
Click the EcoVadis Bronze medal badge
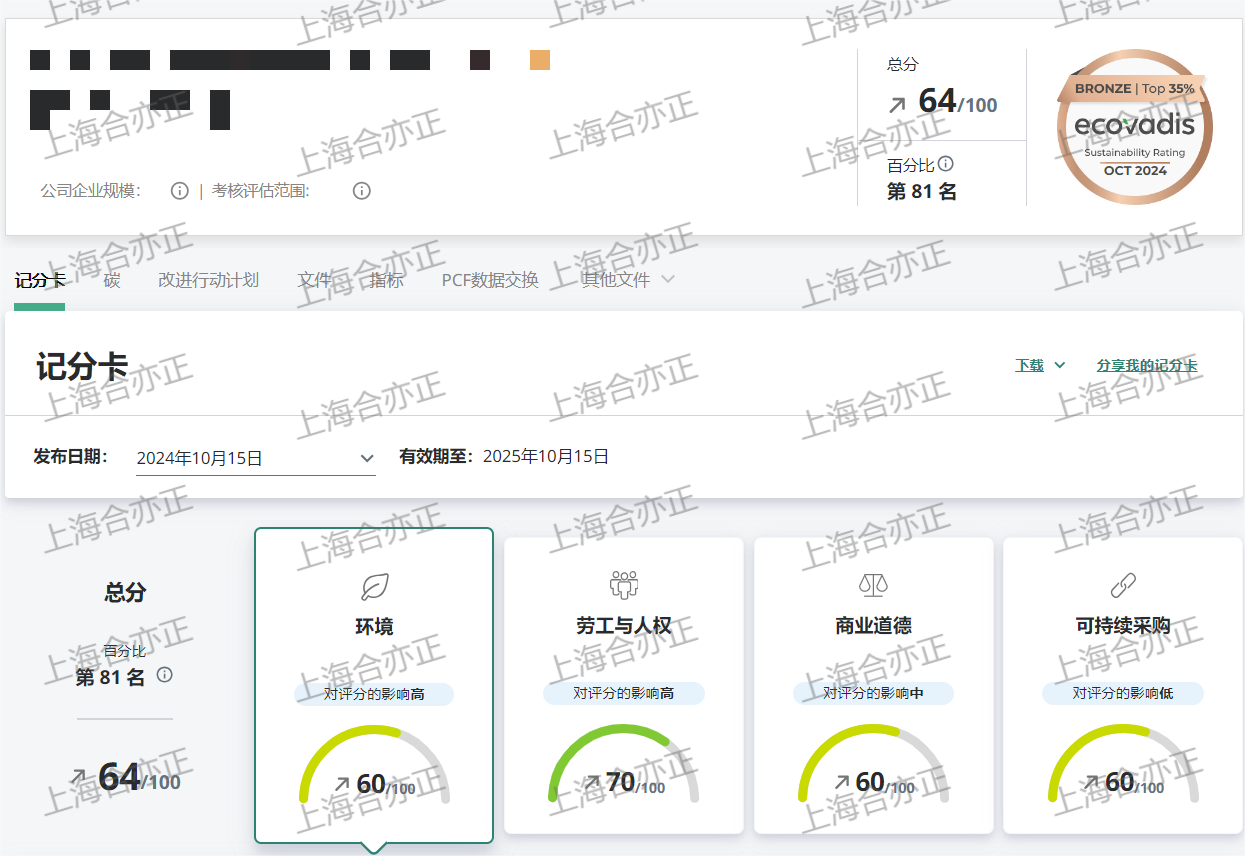[1134, 127]
